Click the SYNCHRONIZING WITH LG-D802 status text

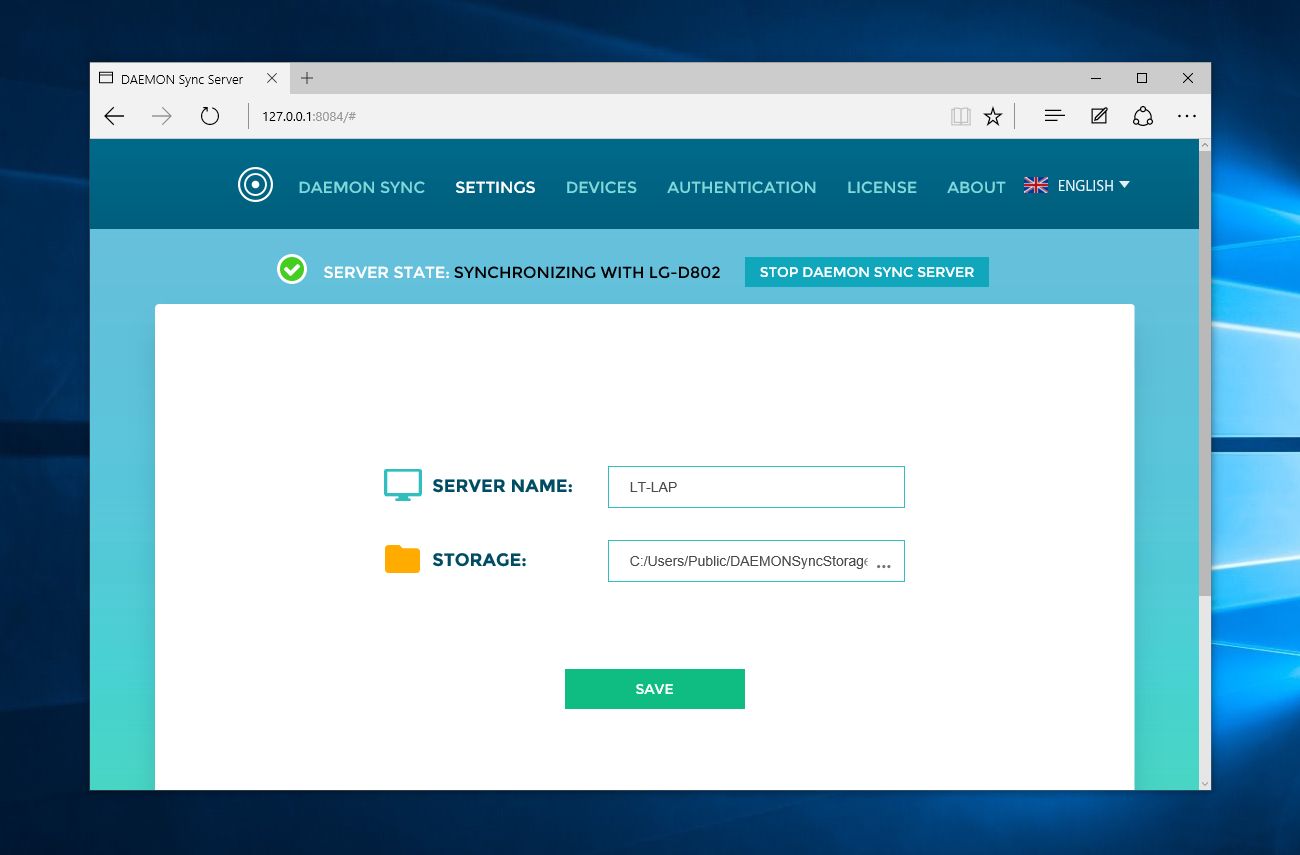587,272
